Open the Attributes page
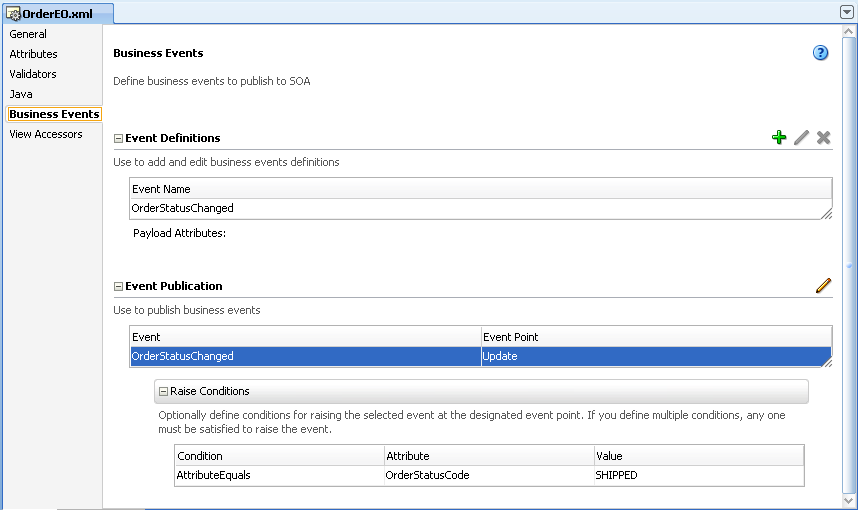 click(33, 54)
